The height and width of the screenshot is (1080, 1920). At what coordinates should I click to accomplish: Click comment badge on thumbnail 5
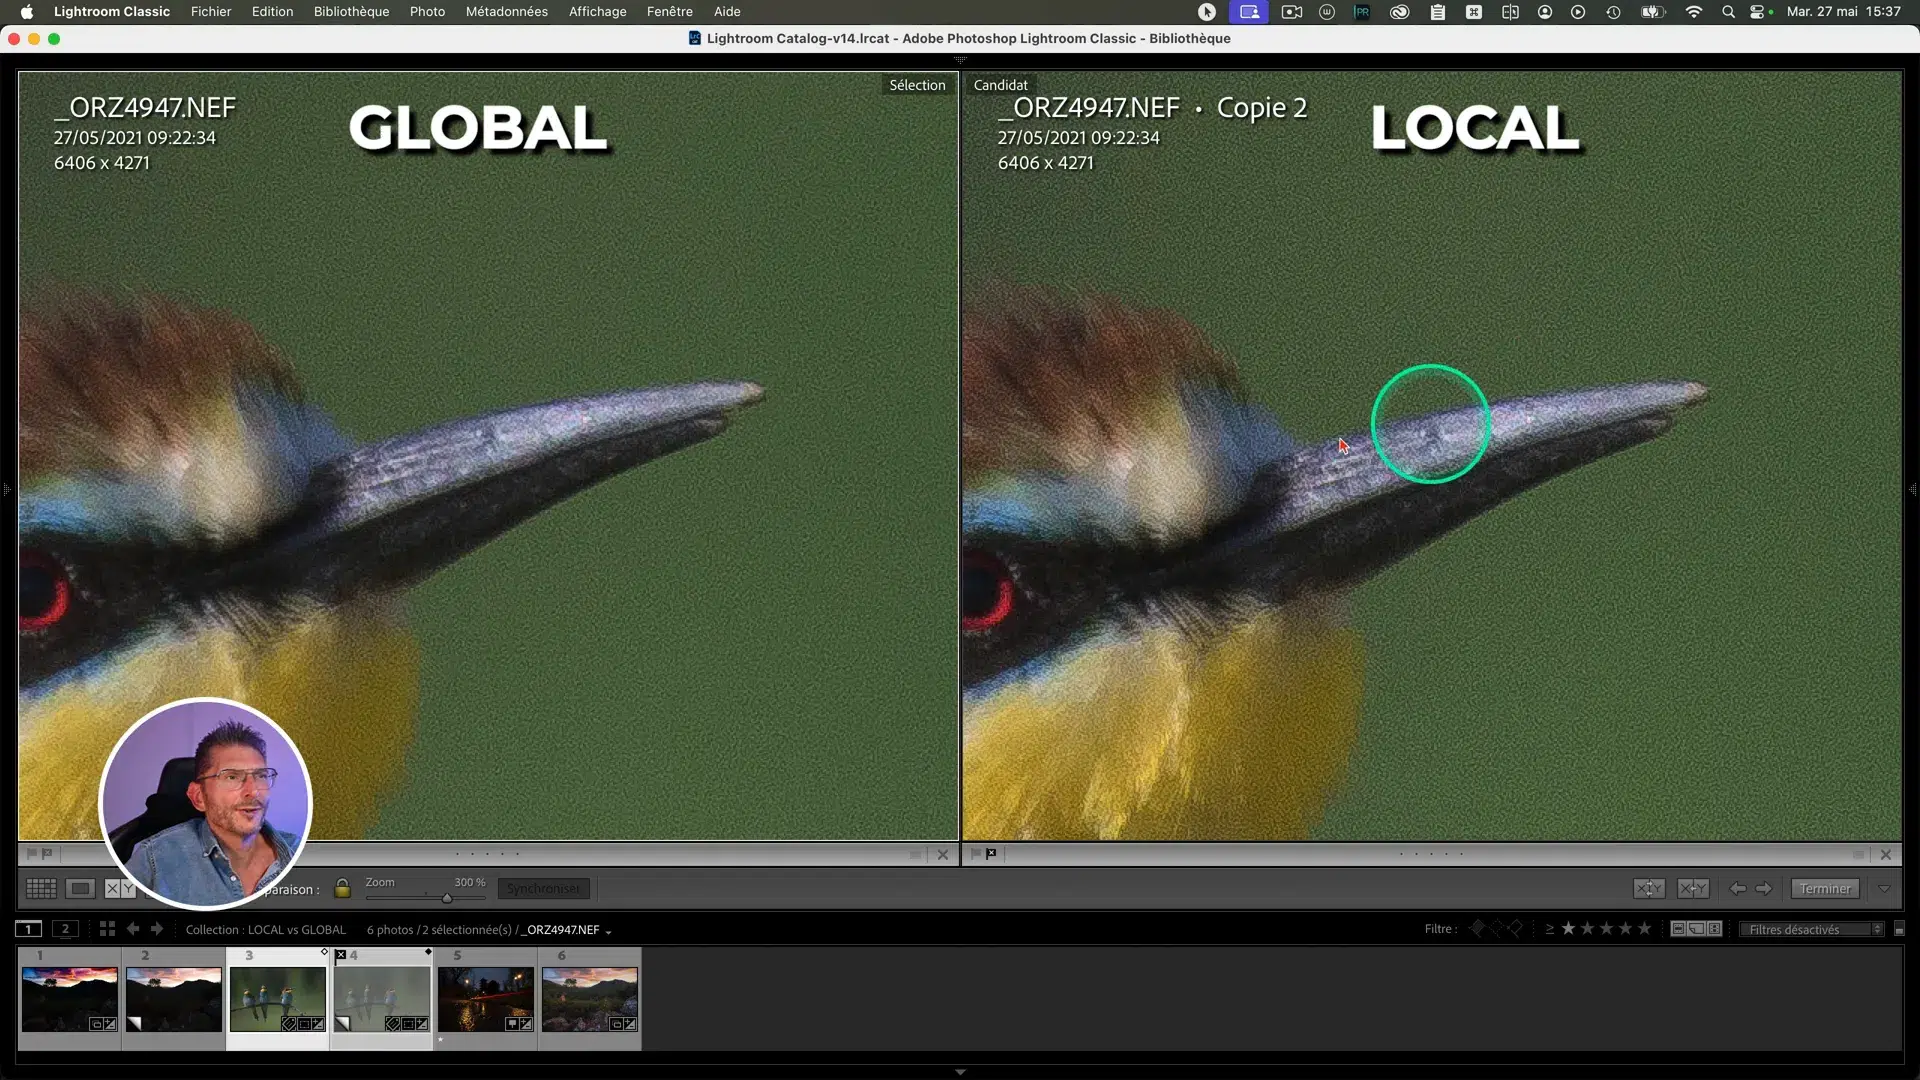[x=511, y=1024]
